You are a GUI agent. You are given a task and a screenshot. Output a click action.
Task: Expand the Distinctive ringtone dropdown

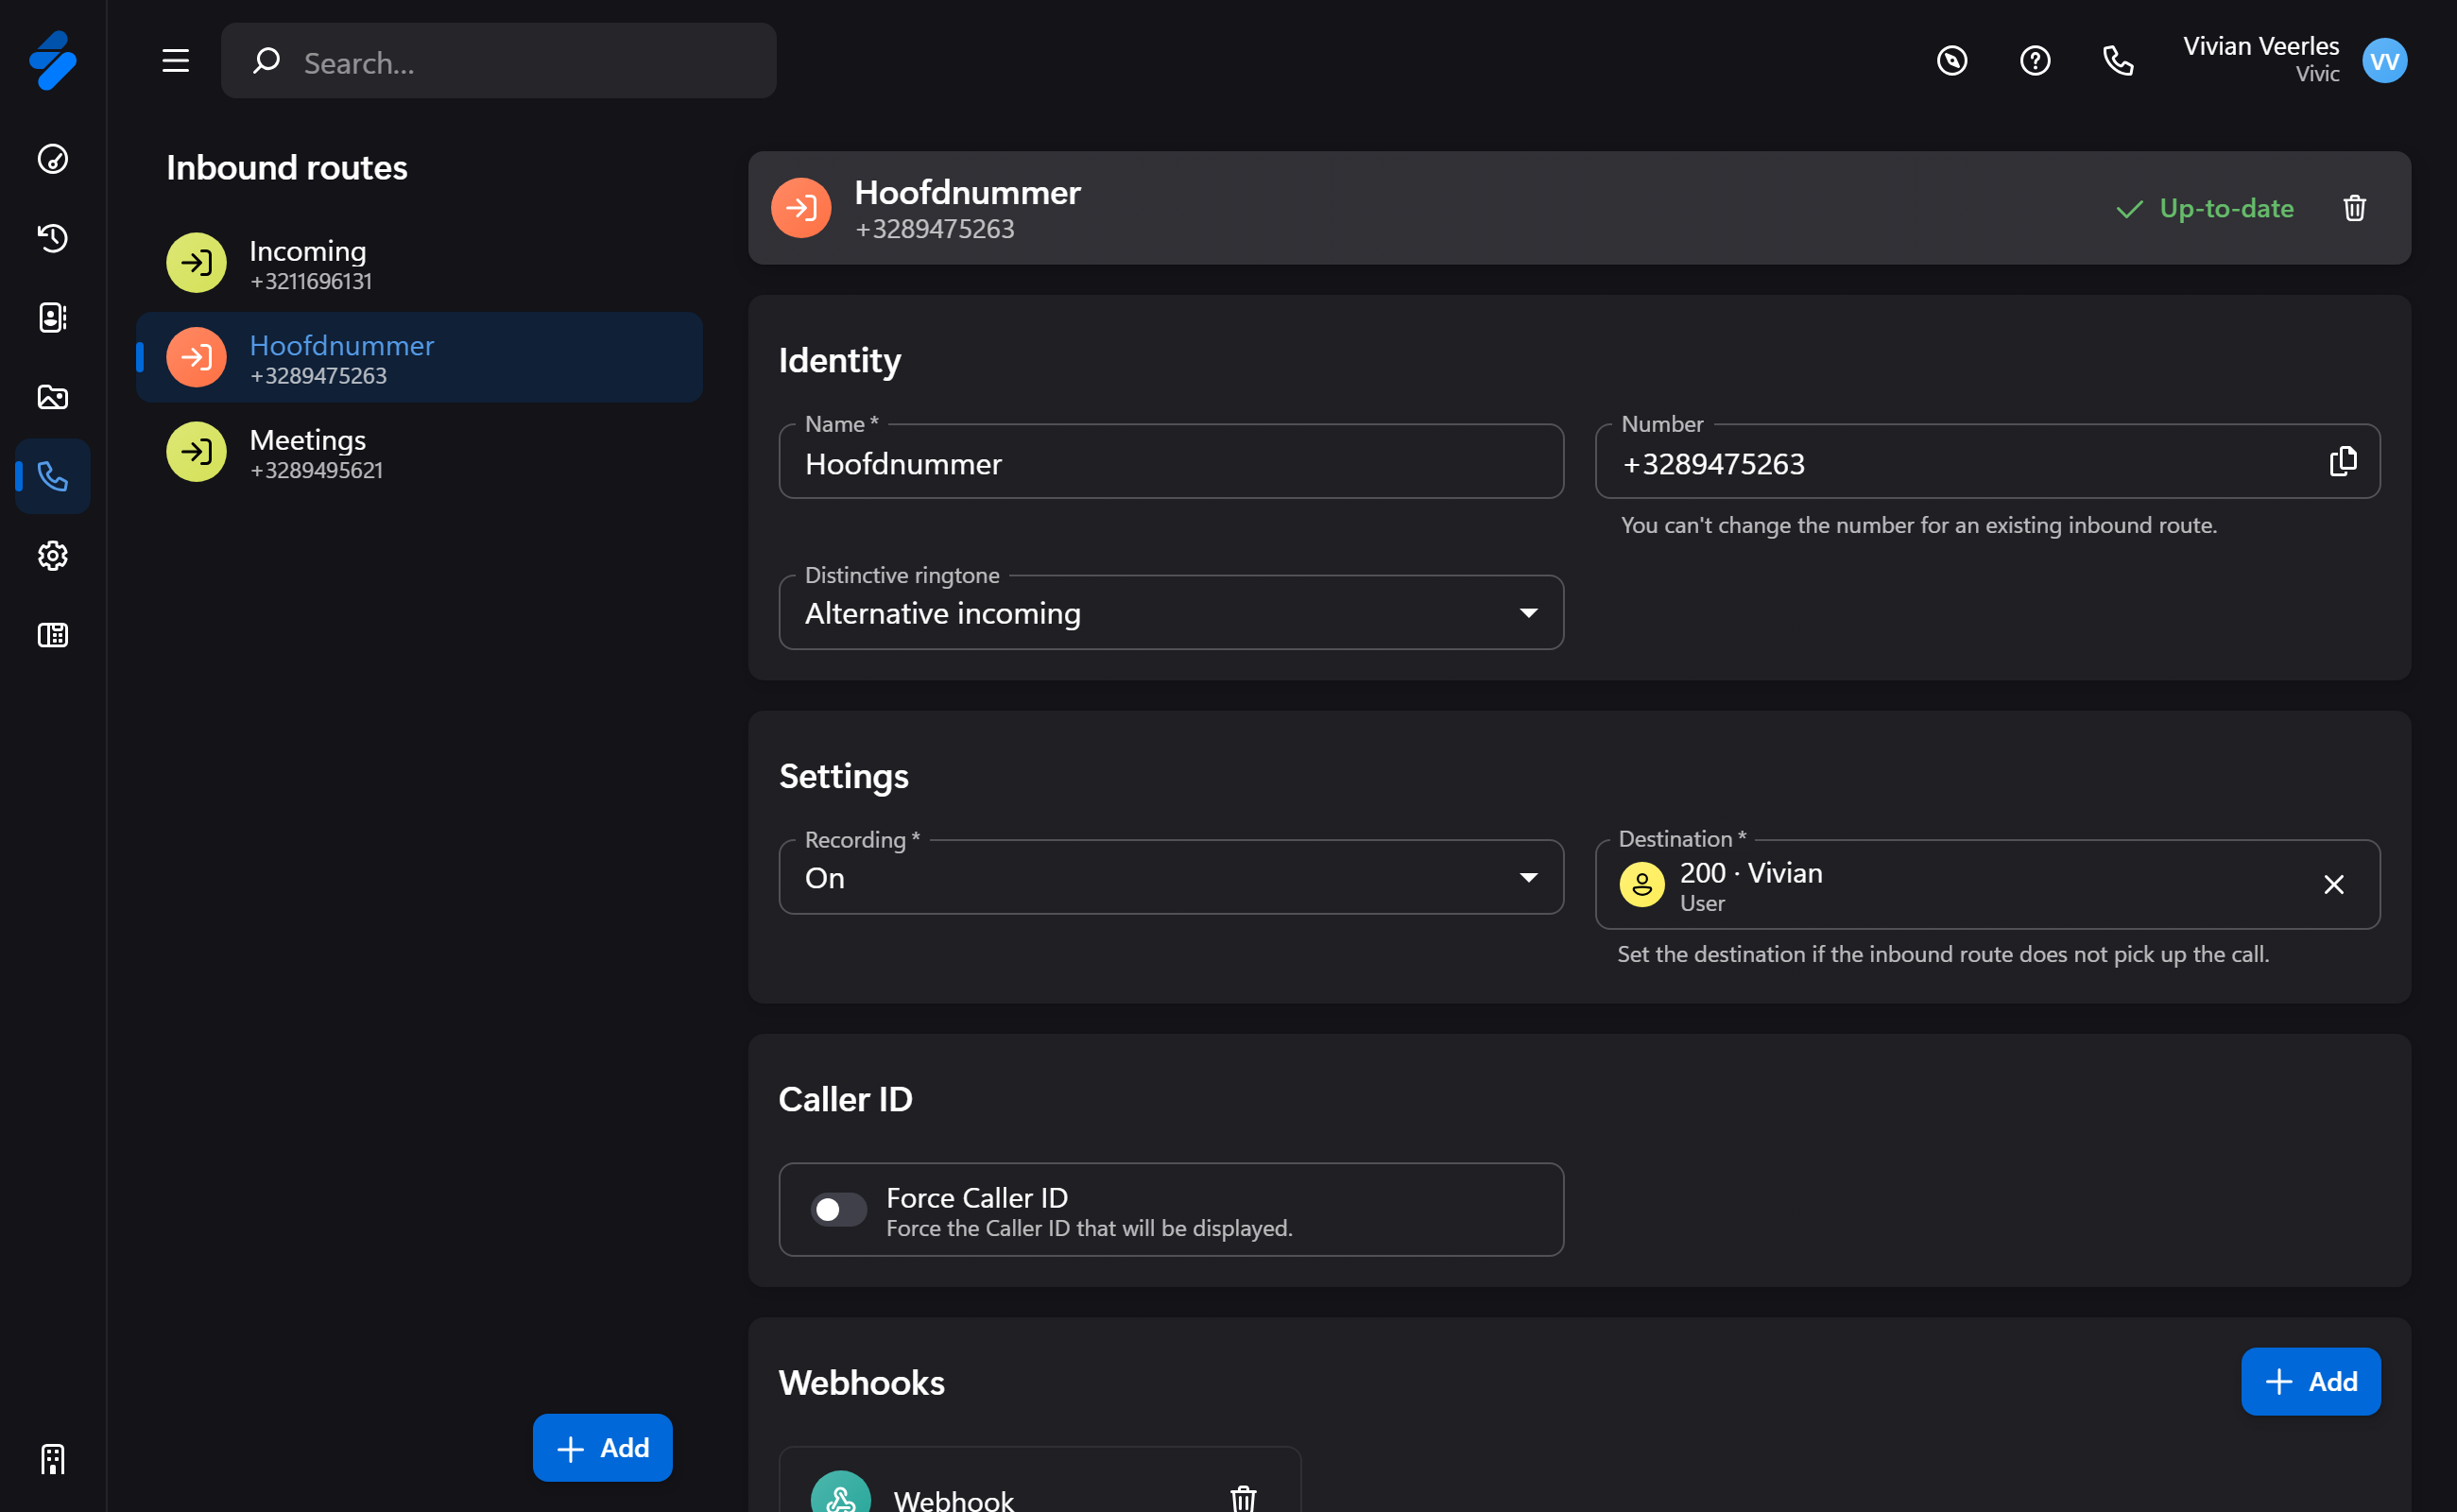(x=1171, y=613)
